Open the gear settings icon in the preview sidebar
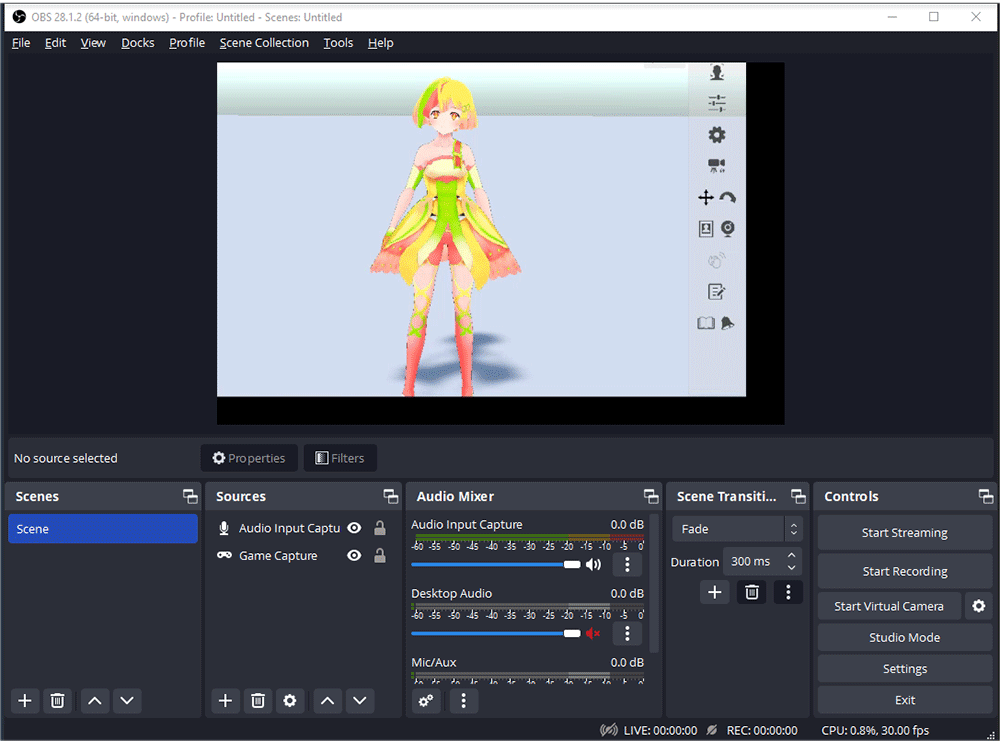This screenshot has height=741, width=1000. (x=716, y=134)
